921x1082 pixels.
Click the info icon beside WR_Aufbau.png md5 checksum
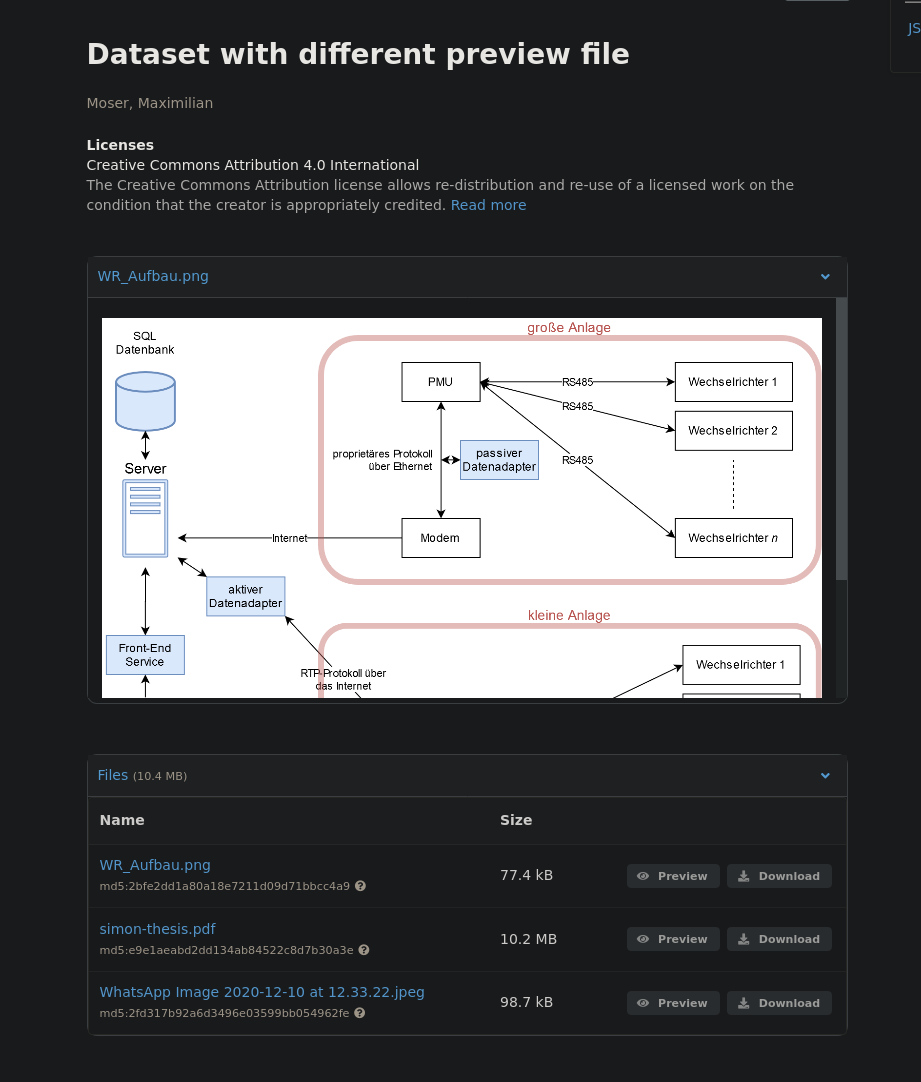coord(359,885)
